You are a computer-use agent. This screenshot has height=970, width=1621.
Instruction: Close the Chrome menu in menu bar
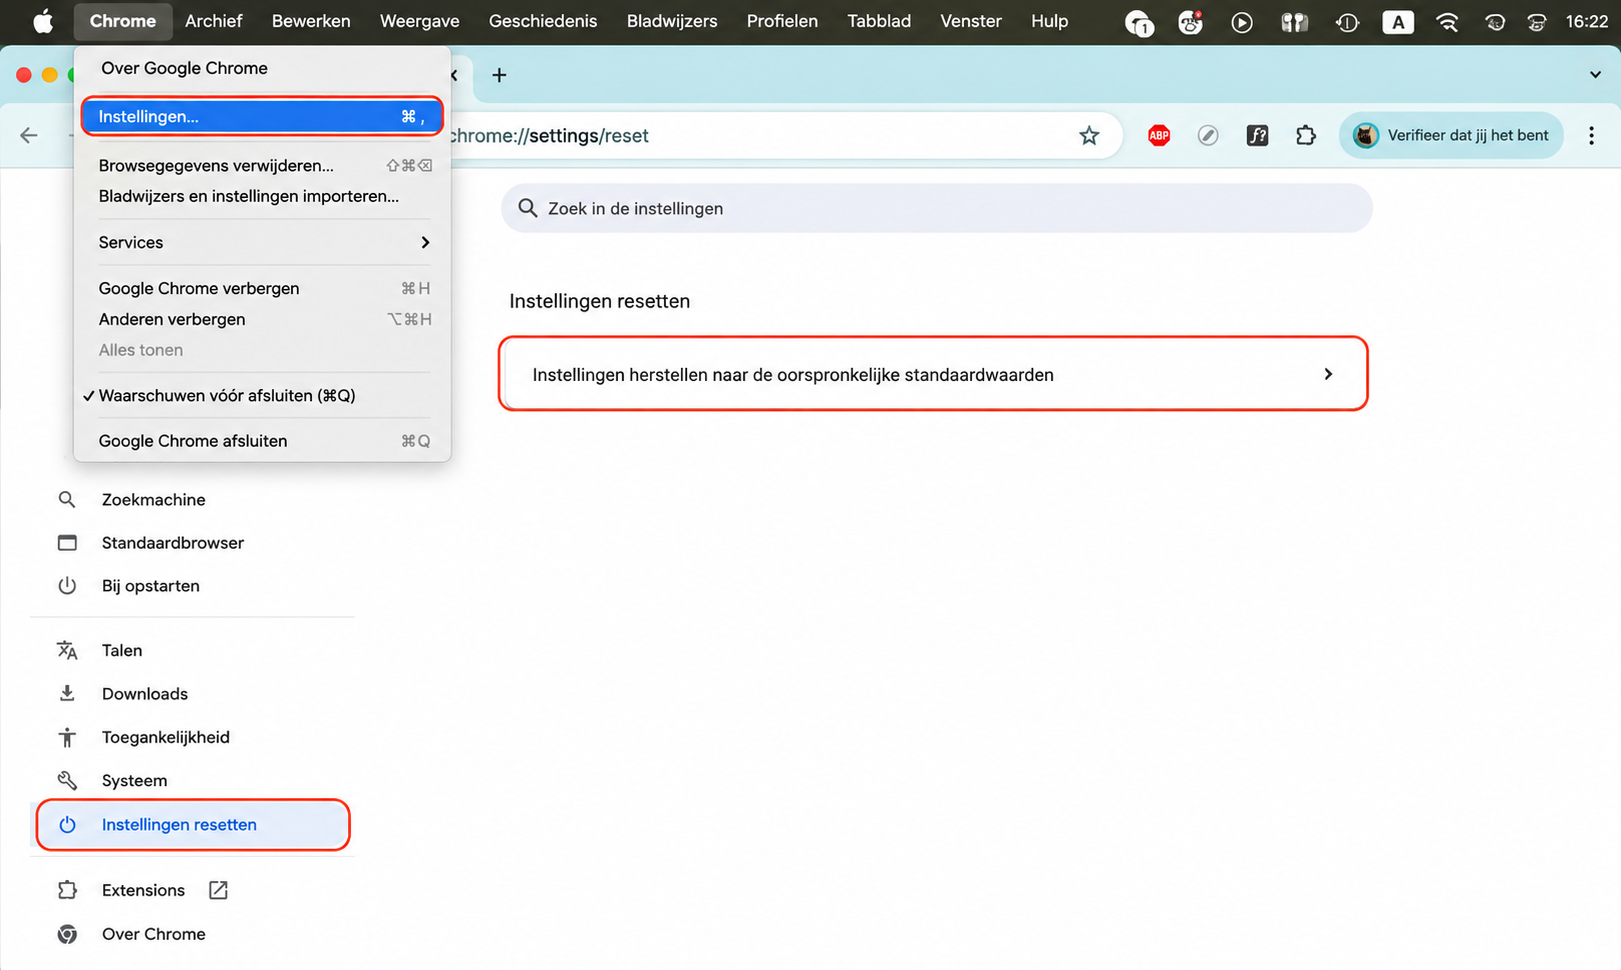coord(123,21)
